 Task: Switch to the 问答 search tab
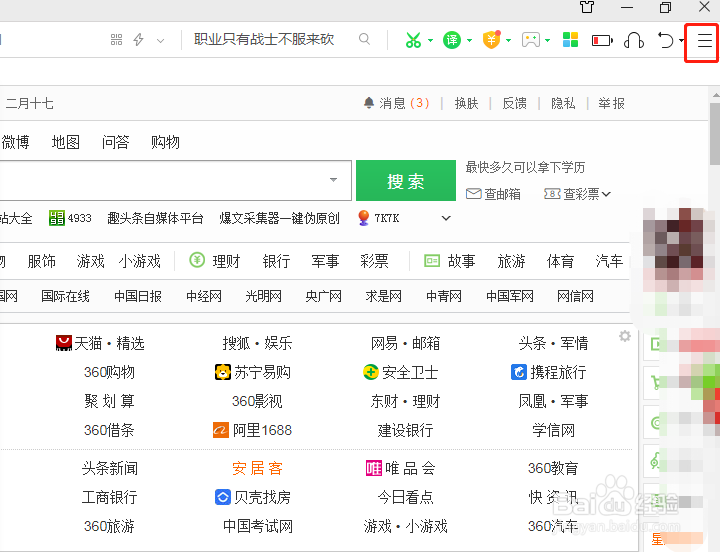(115, 142)
